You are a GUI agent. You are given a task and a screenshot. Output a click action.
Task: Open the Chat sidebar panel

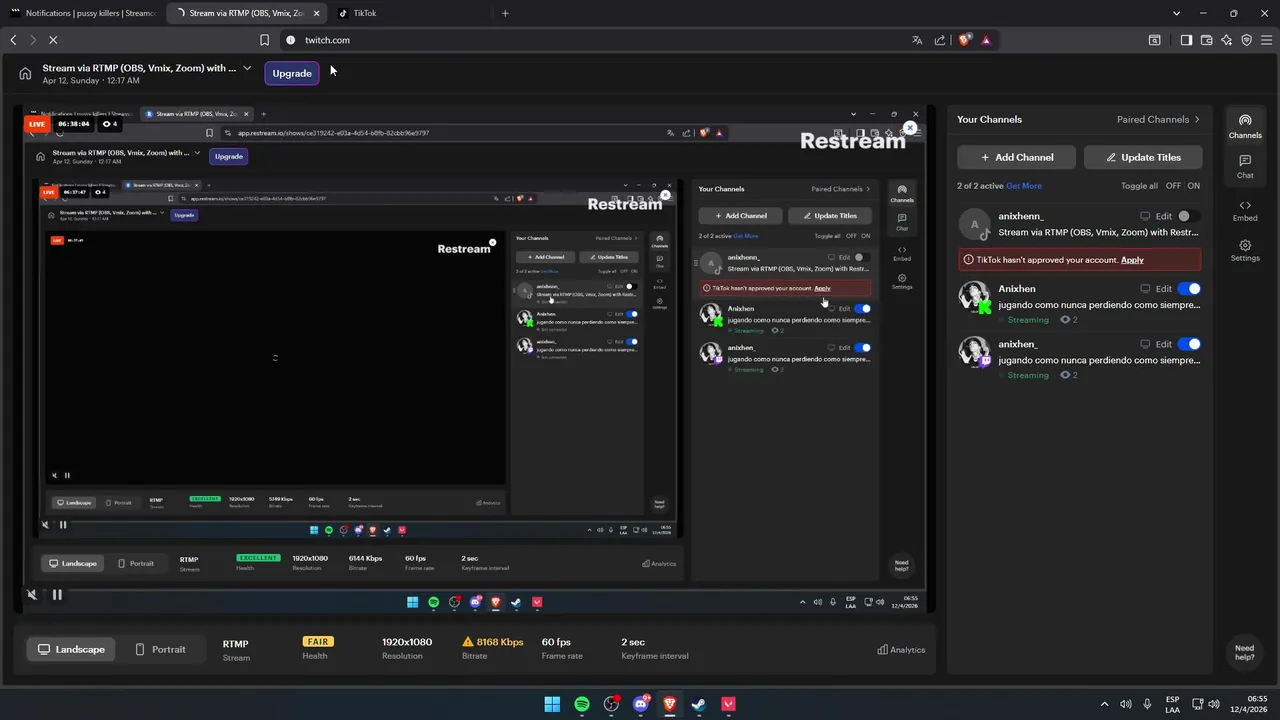[x=1245, y=166]
